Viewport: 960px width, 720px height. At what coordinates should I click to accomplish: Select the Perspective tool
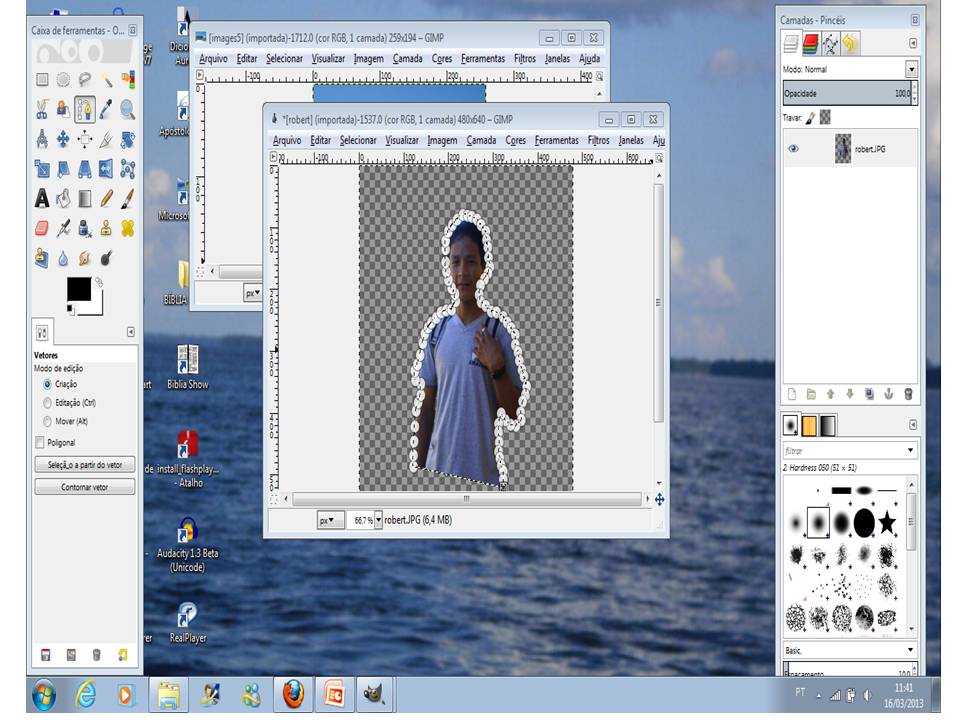pyautogui.click(x=84, y=169)
